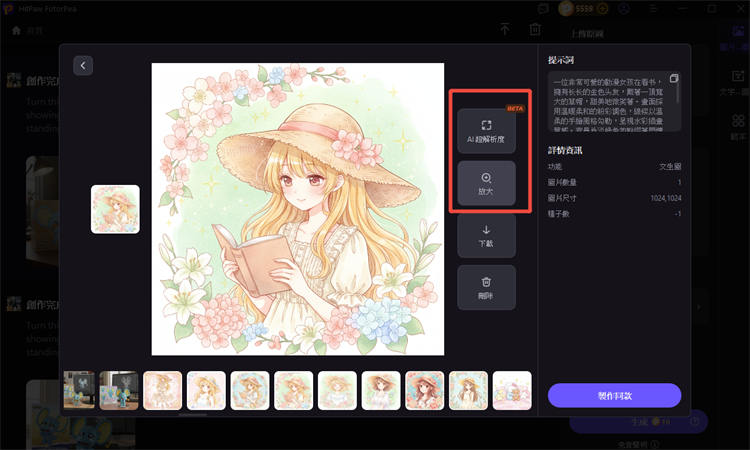The width and height of the screenshot is (750, 450).
Task: Click the small preview thumbnail left of the image
Action: click(115, 209)
